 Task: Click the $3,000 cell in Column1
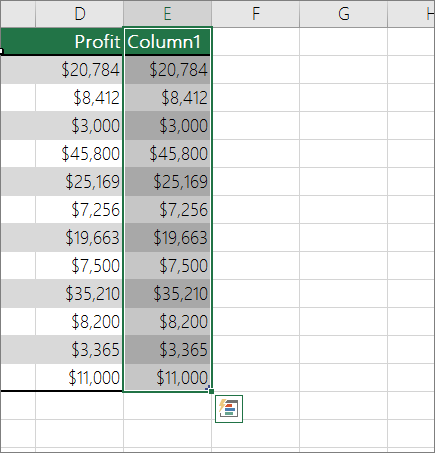pos(167,126)
